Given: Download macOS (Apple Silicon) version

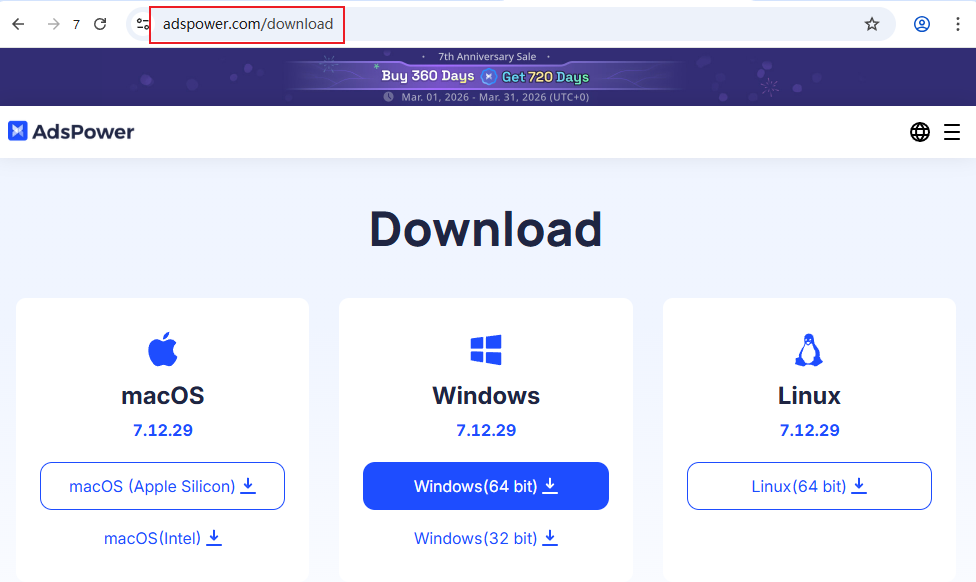Looking at the screenshot, I should [x=162, y=485].
